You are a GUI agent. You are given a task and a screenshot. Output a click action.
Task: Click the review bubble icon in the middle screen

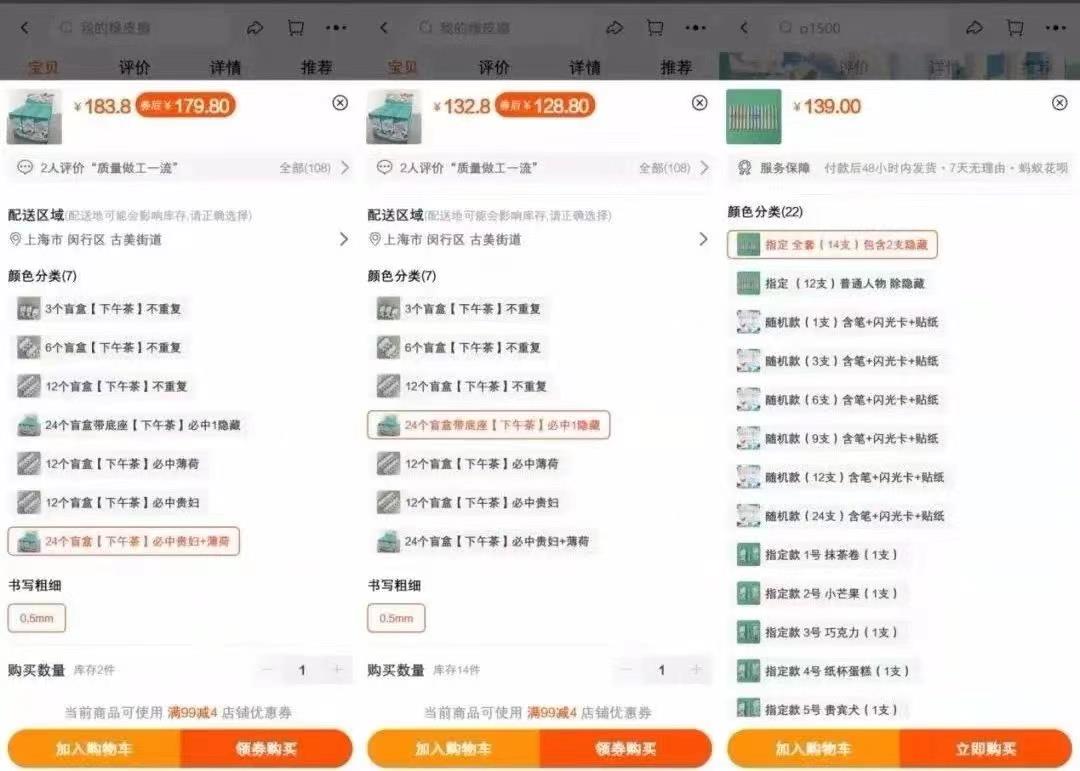click(x=384, y=168)
